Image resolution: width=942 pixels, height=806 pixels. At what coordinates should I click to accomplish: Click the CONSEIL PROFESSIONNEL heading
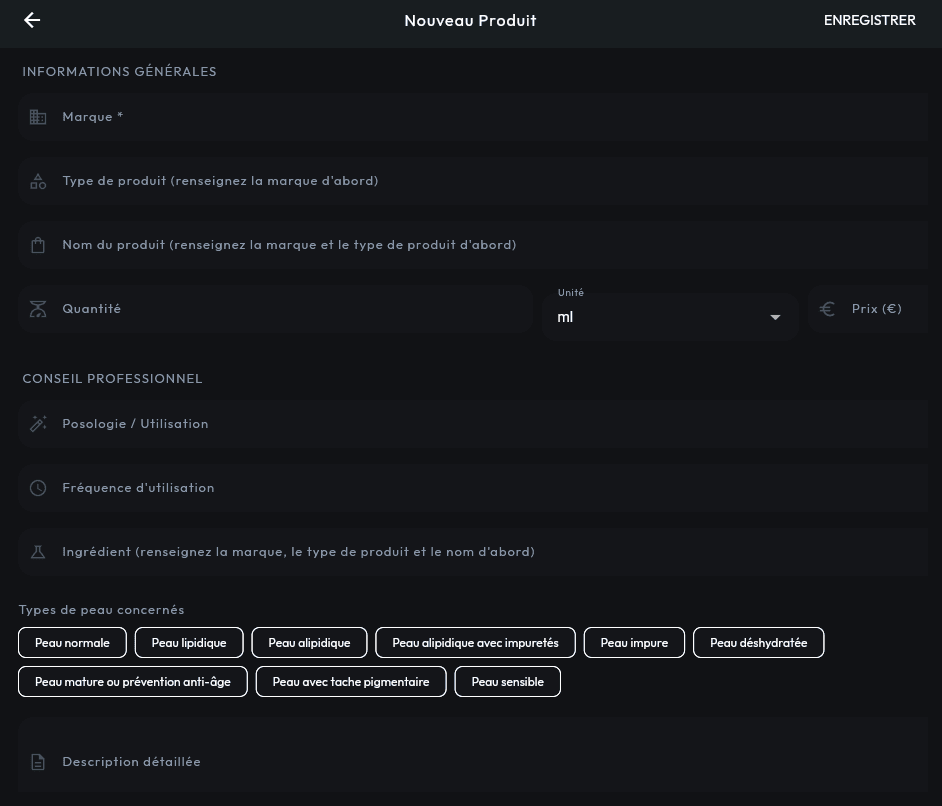click(112, 378)
